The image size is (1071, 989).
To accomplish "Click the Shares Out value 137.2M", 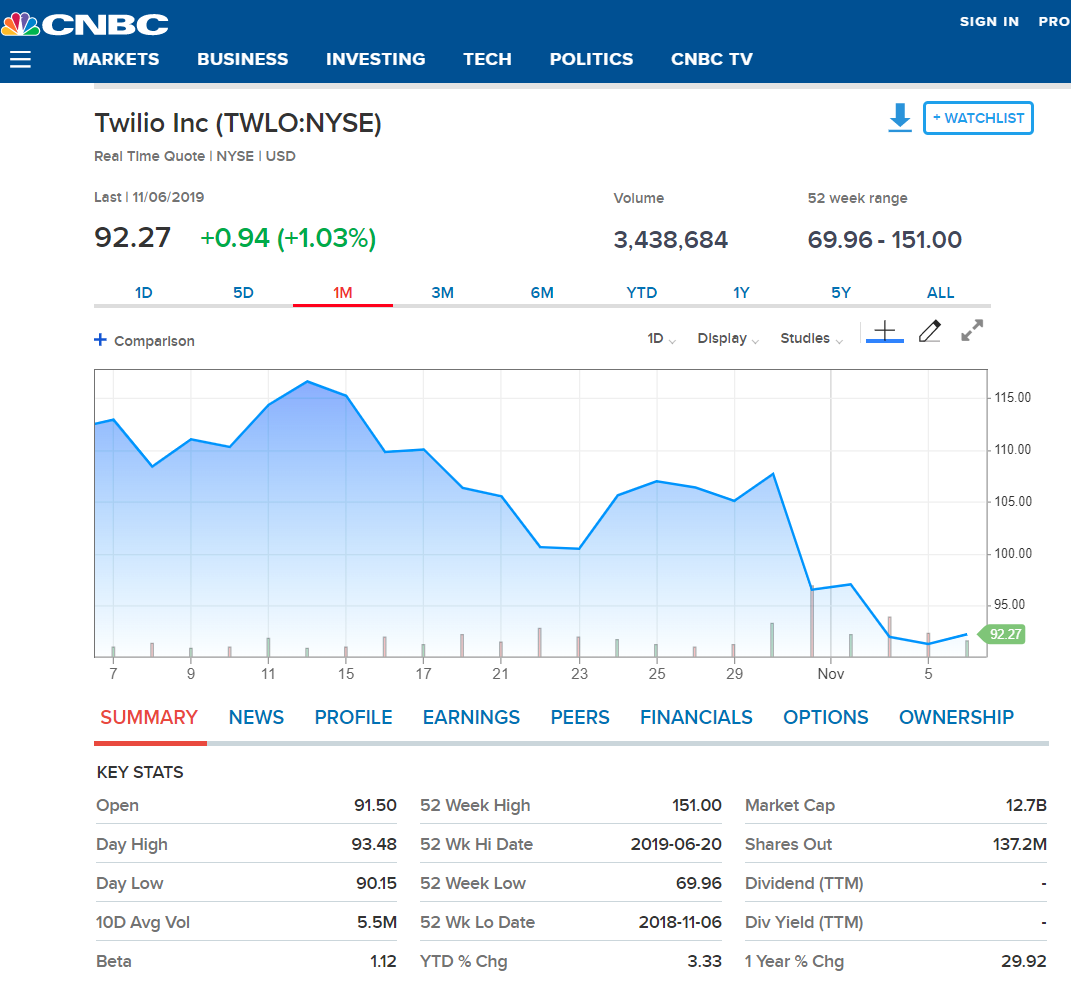I will 1020,844.
